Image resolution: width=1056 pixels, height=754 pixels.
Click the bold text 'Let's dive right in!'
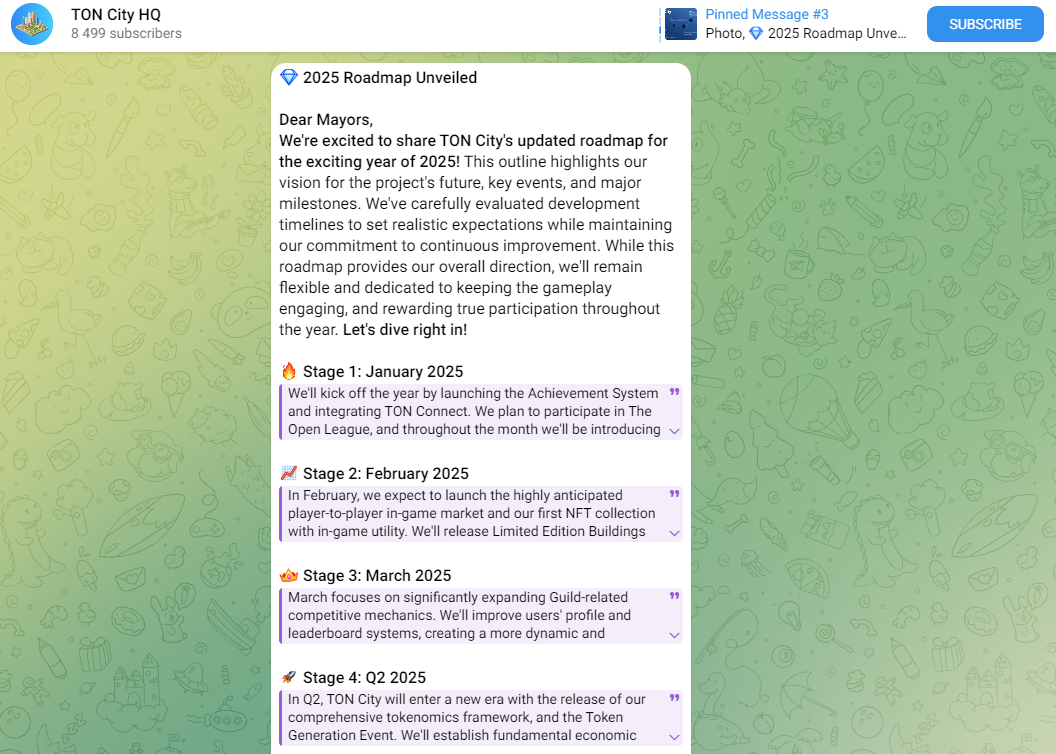(405, 330)
